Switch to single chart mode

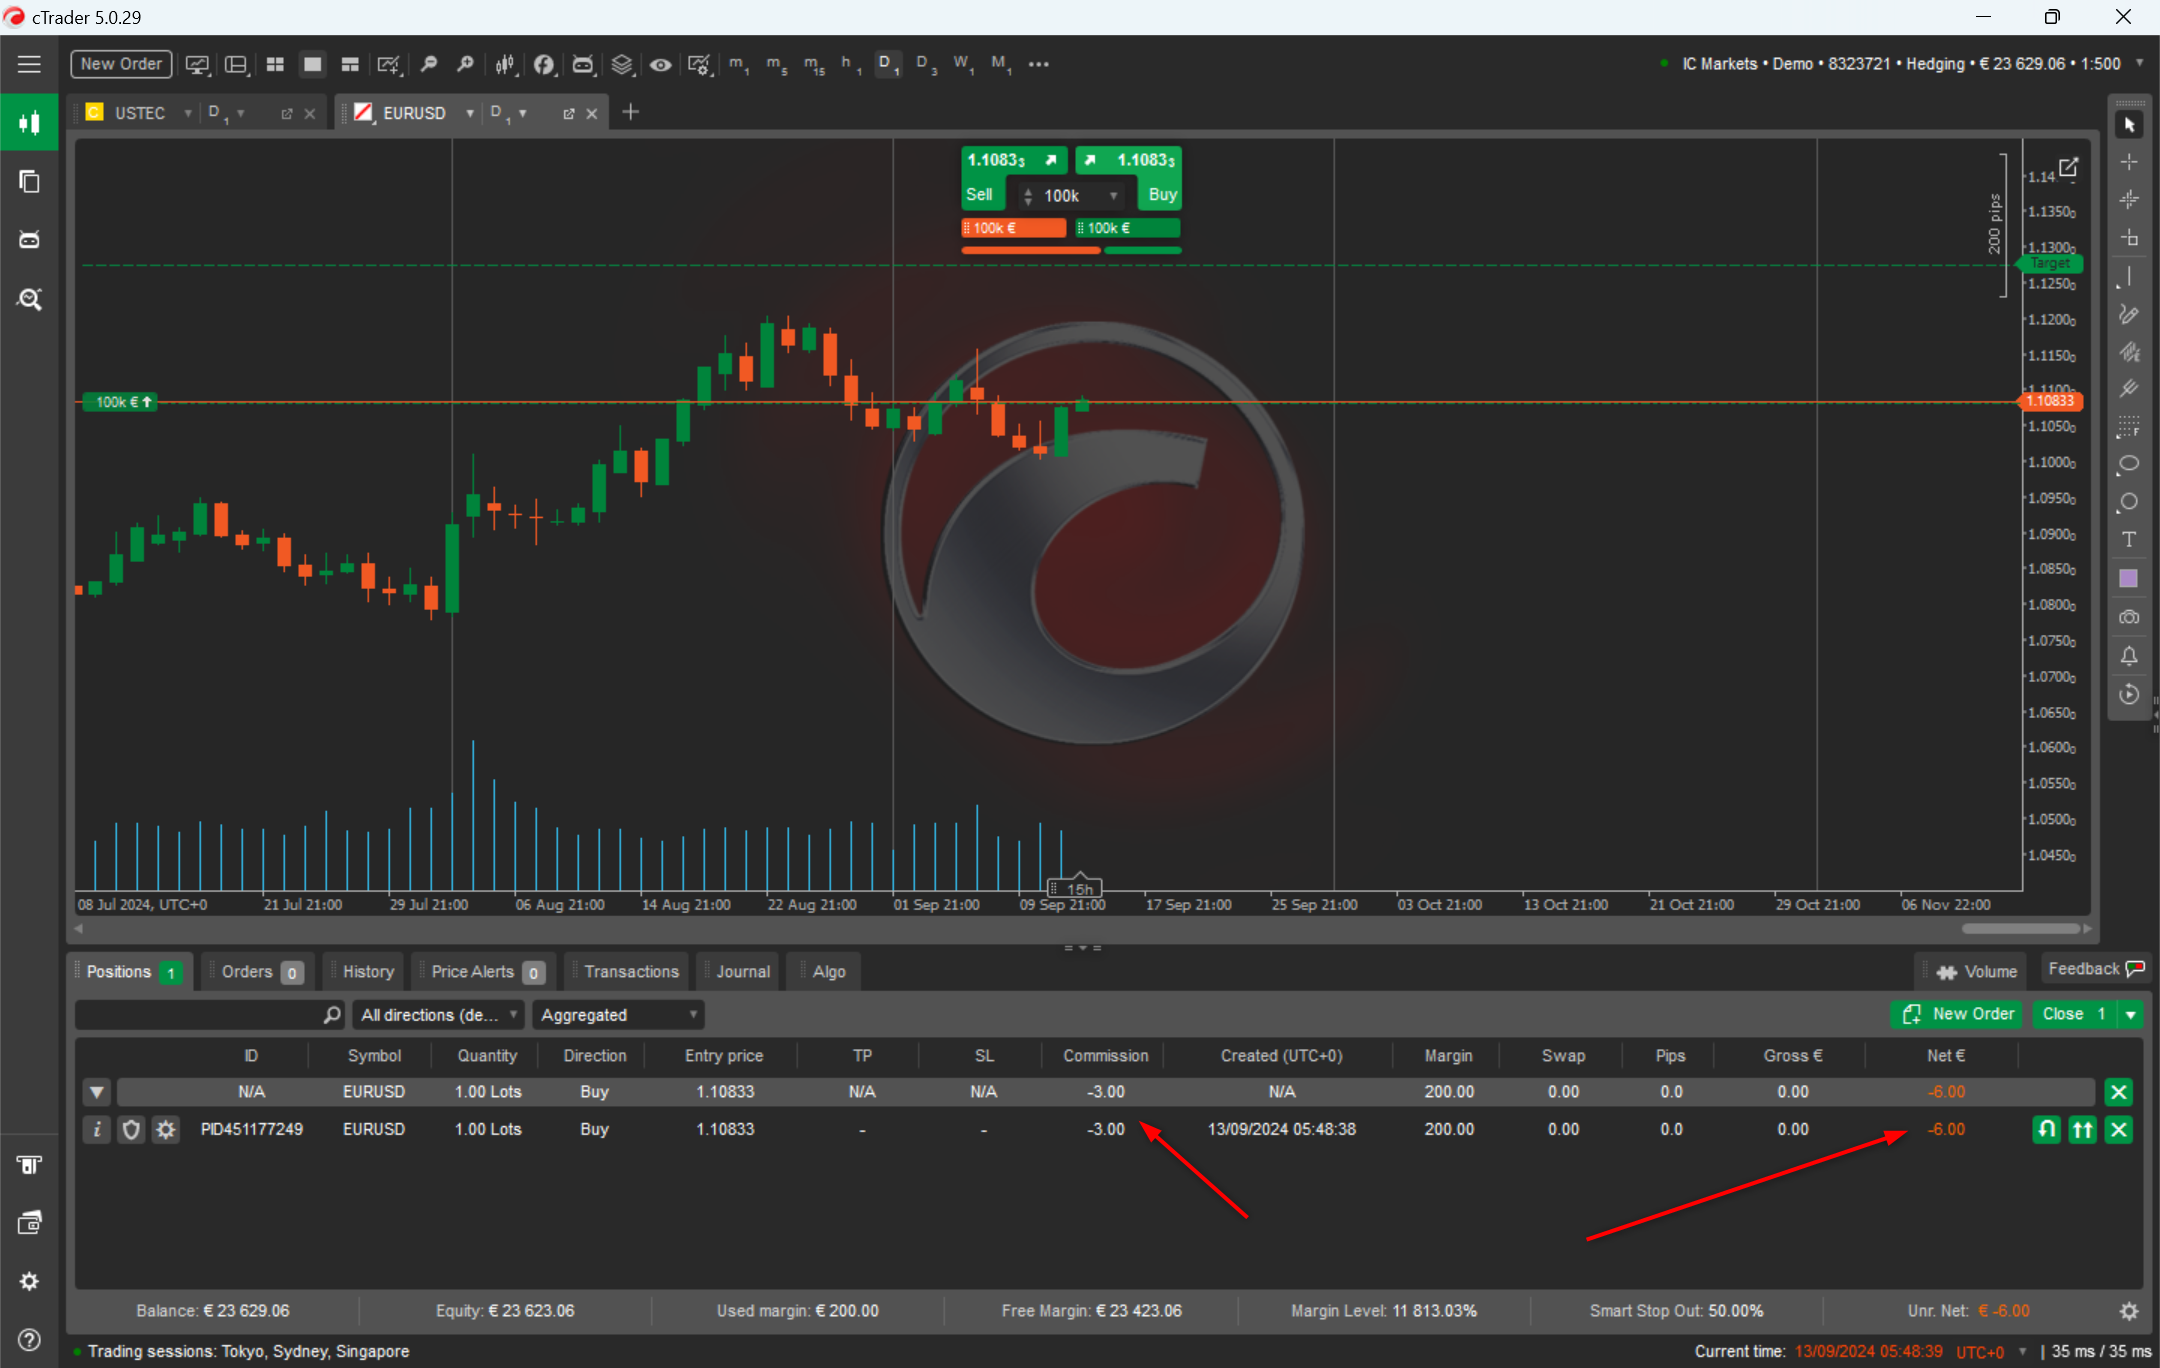312,64
